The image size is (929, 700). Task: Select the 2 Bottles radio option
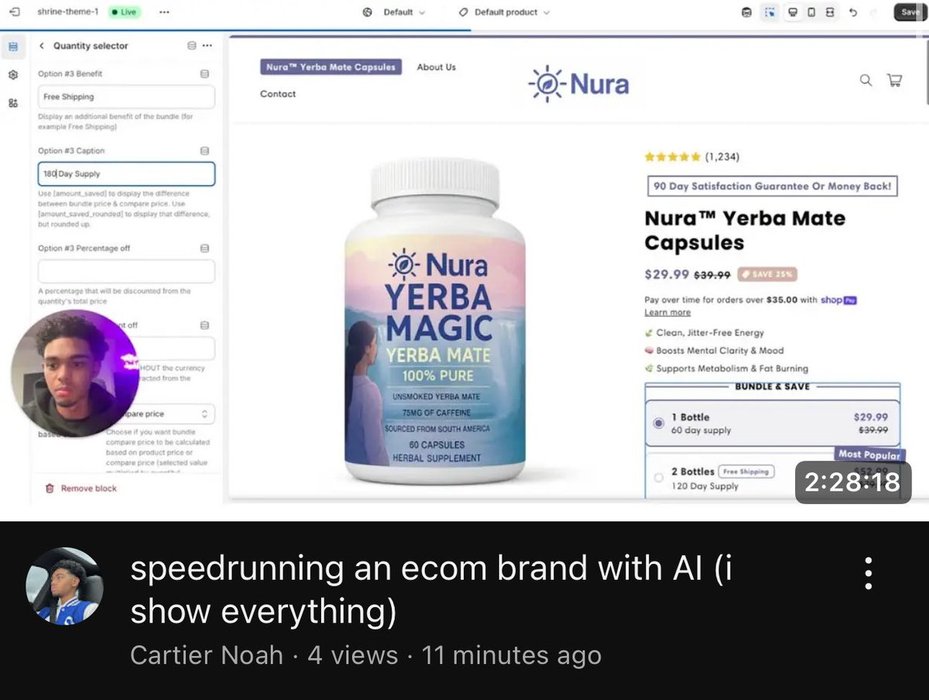point(658,478)
